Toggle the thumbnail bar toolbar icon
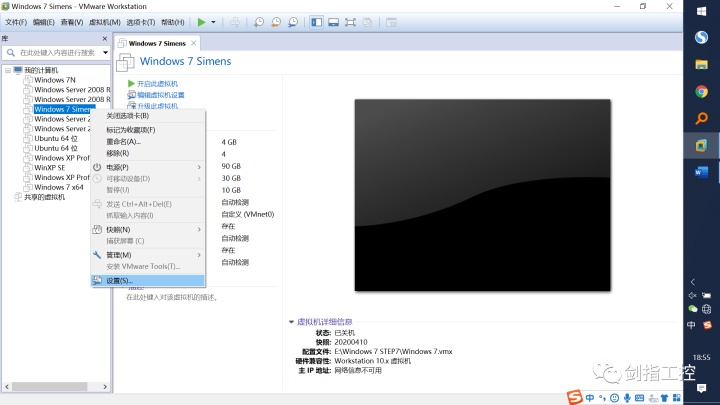This screenshot has height=405, width=720. 333,22
